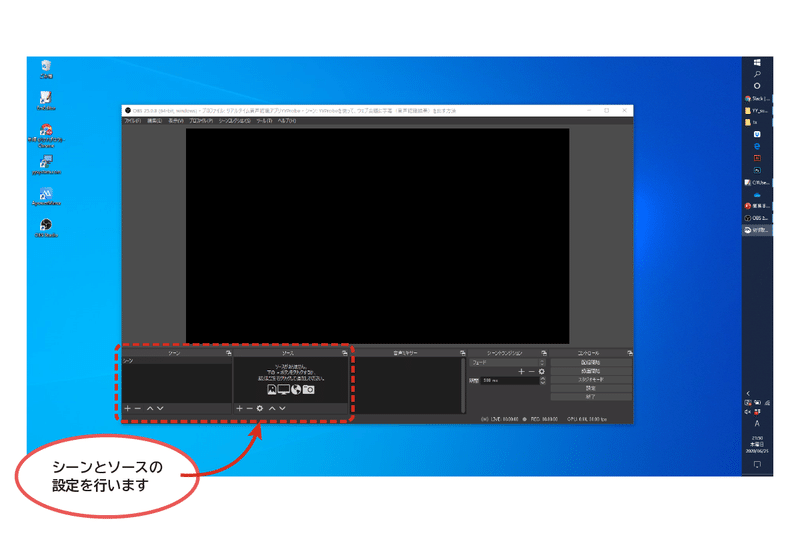Image resolution: width=800 pixels, height=533 pixels.
Task: Switch to OBS taskbar button
Action: click(x=757, y=218)
